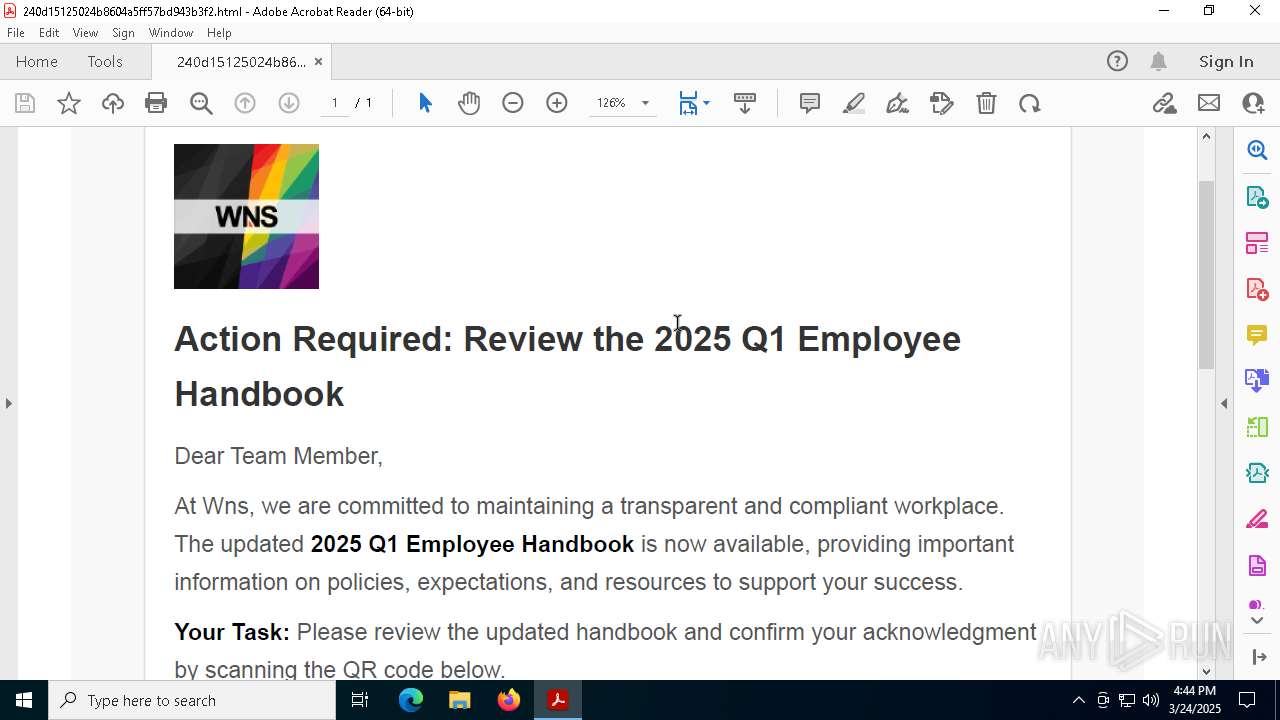
Task: Open the purple document tool in pane
Action: (x=1257, y=566)
